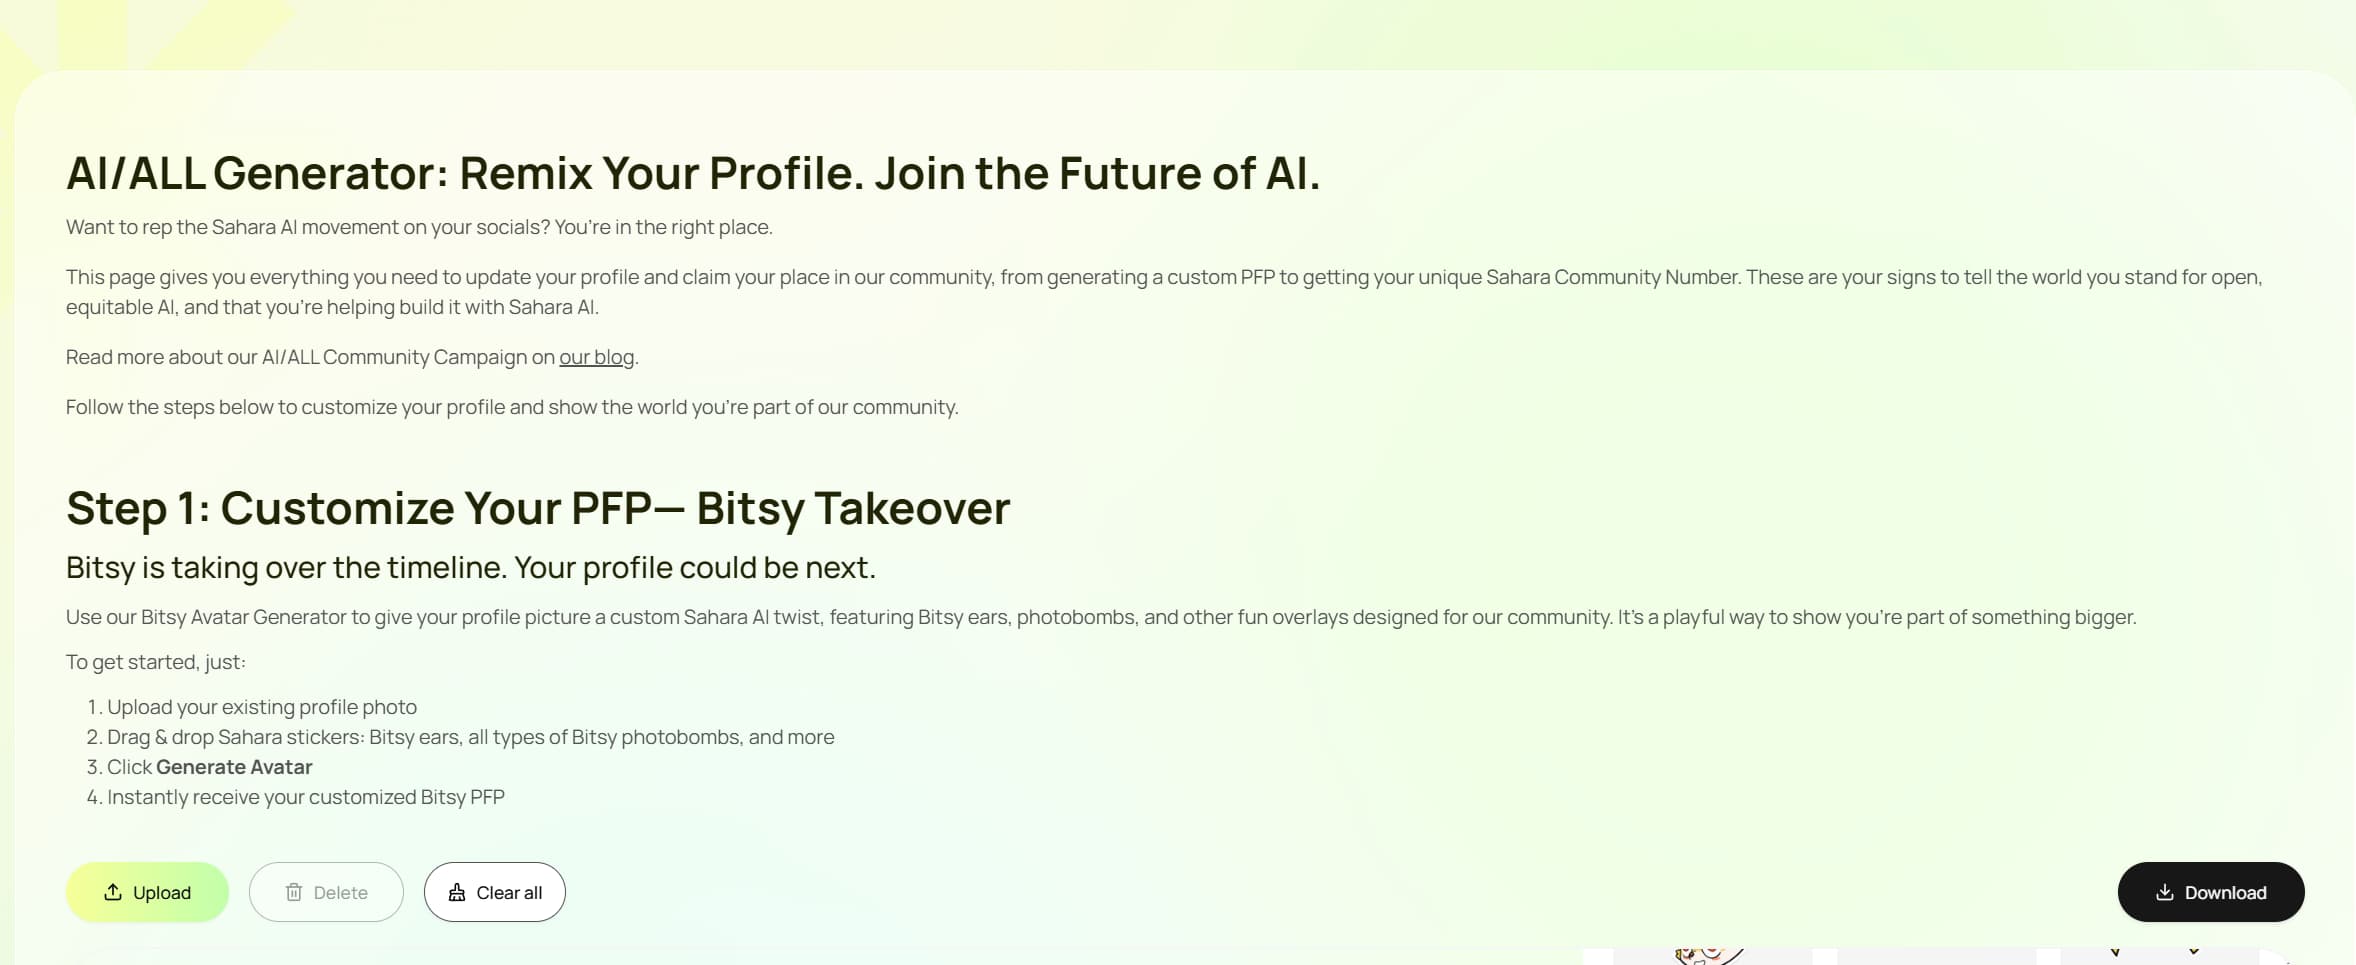Click the upload arrow icon
Screen dimensions: 2356x965
tap(113, 892)
